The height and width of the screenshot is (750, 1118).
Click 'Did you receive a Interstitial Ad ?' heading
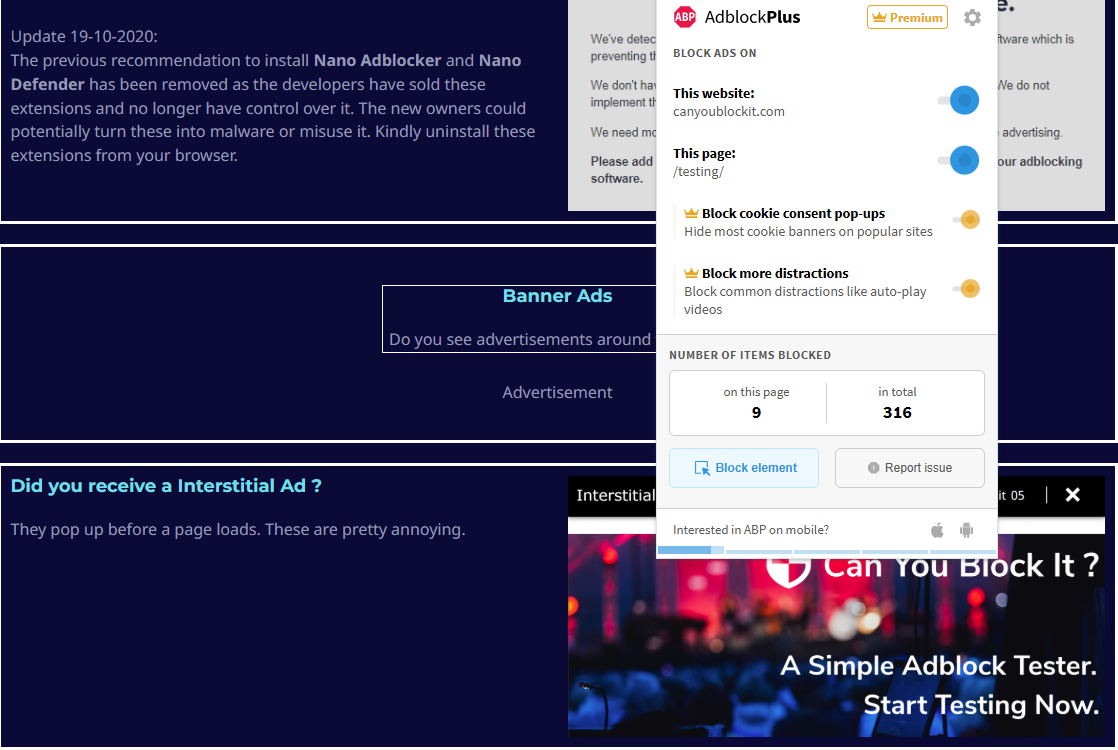pyautogui.click(x=166, y=486)
